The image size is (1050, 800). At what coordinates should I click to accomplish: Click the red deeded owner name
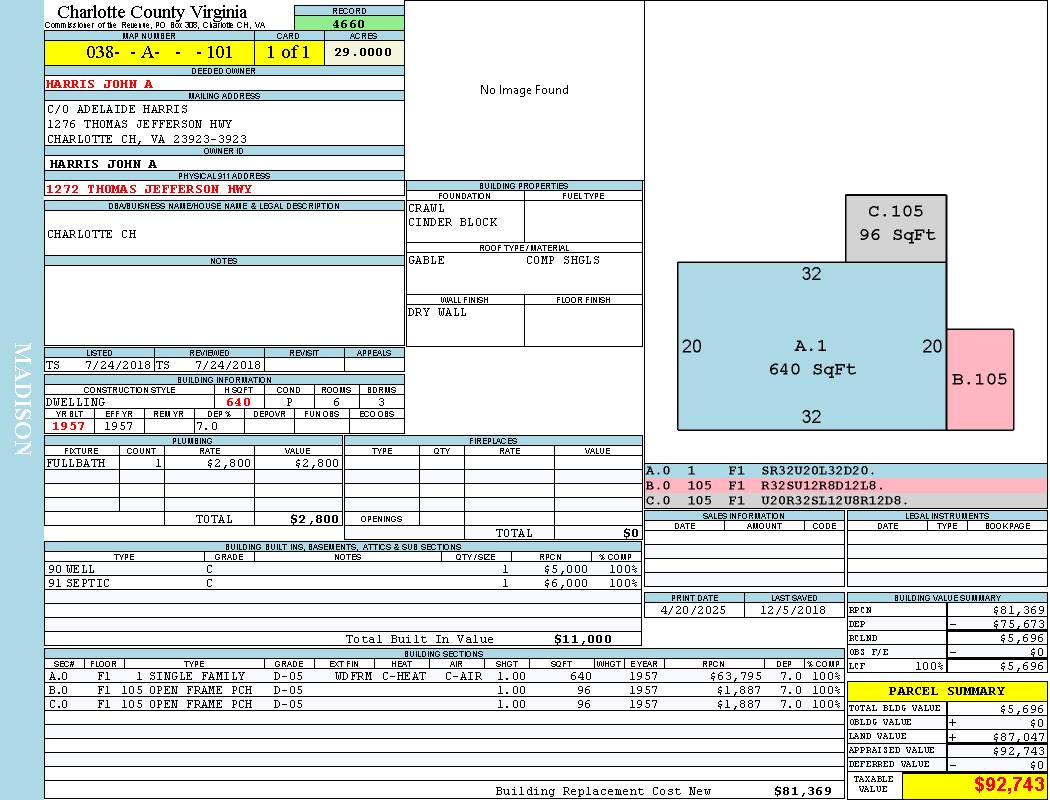[x=100, y=84]
